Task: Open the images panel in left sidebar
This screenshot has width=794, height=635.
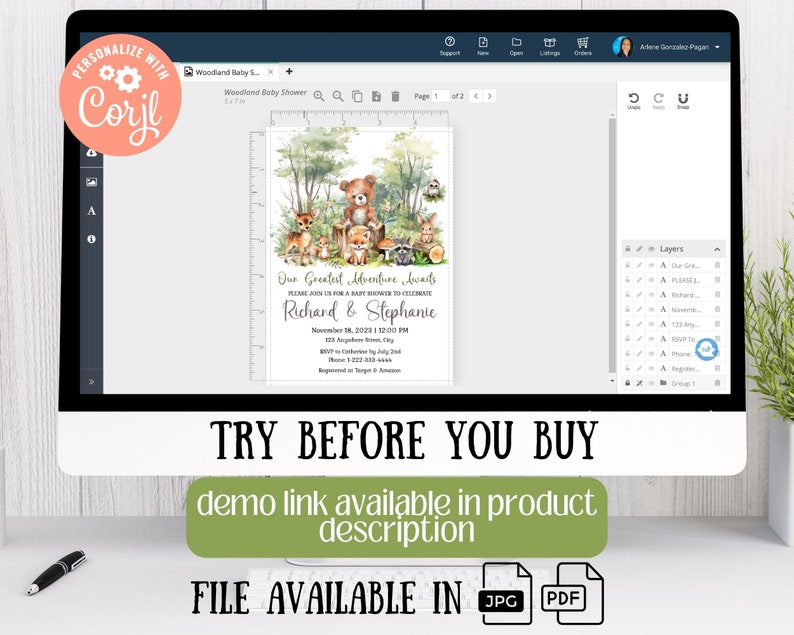Action: 91,182
